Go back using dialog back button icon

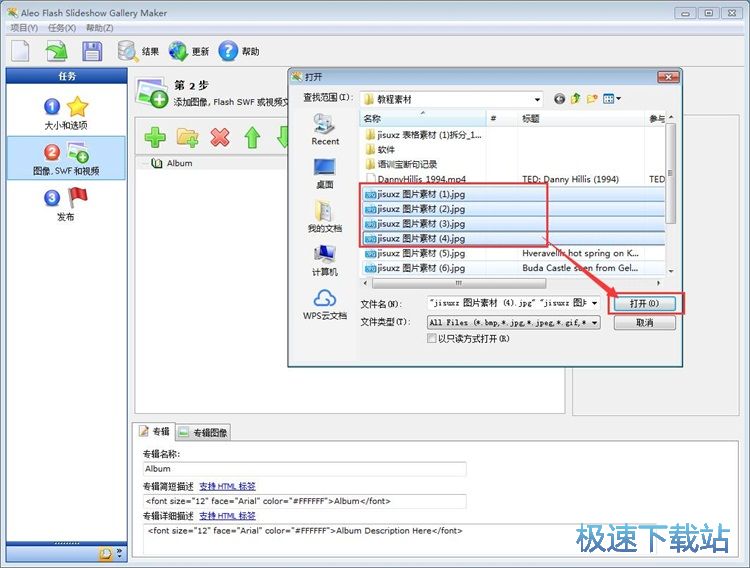coord(559,99)
